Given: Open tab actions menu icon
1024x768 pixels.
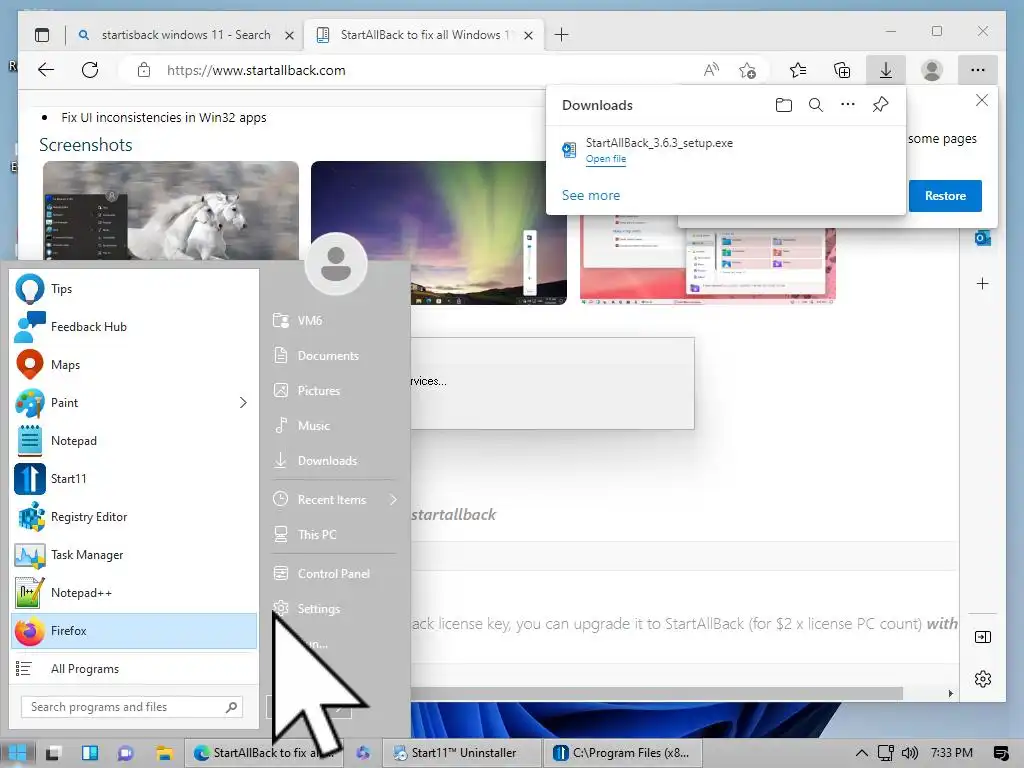Looking at the screenshot, I should click(42, 35).
